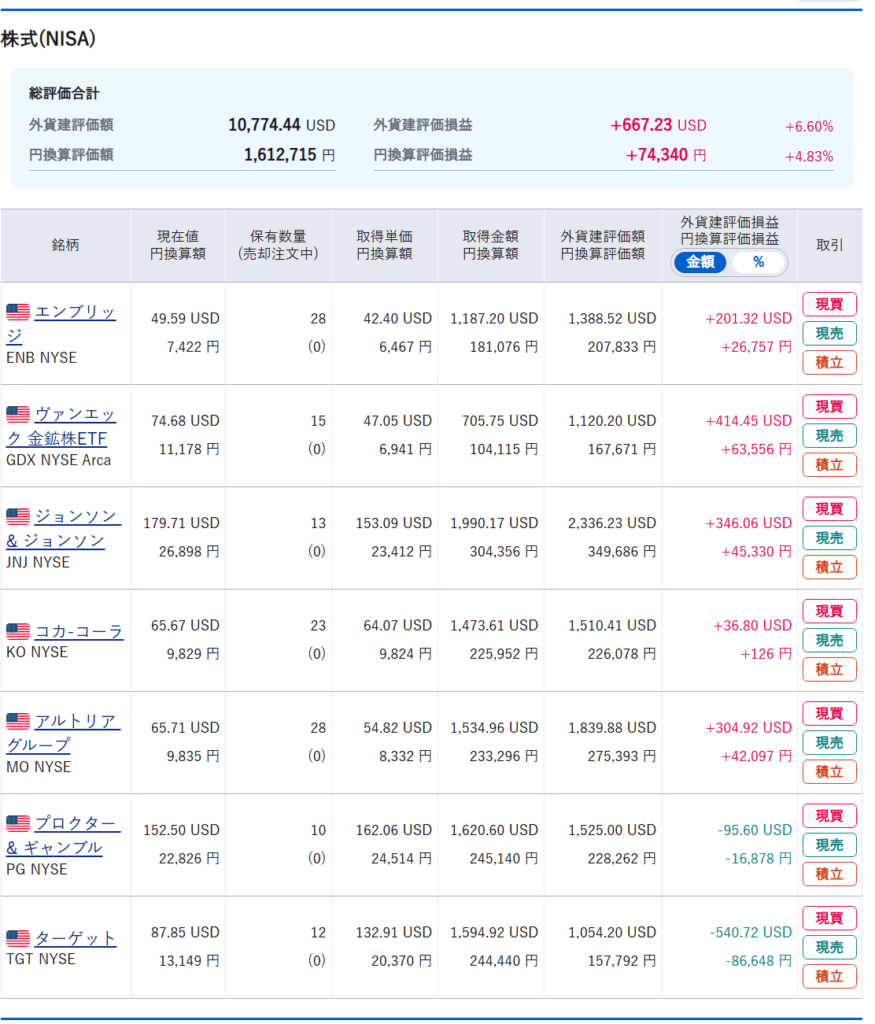
Task: Set up 積立 for プロクター & ギャンブル
Action: click(x=829, y=874)
